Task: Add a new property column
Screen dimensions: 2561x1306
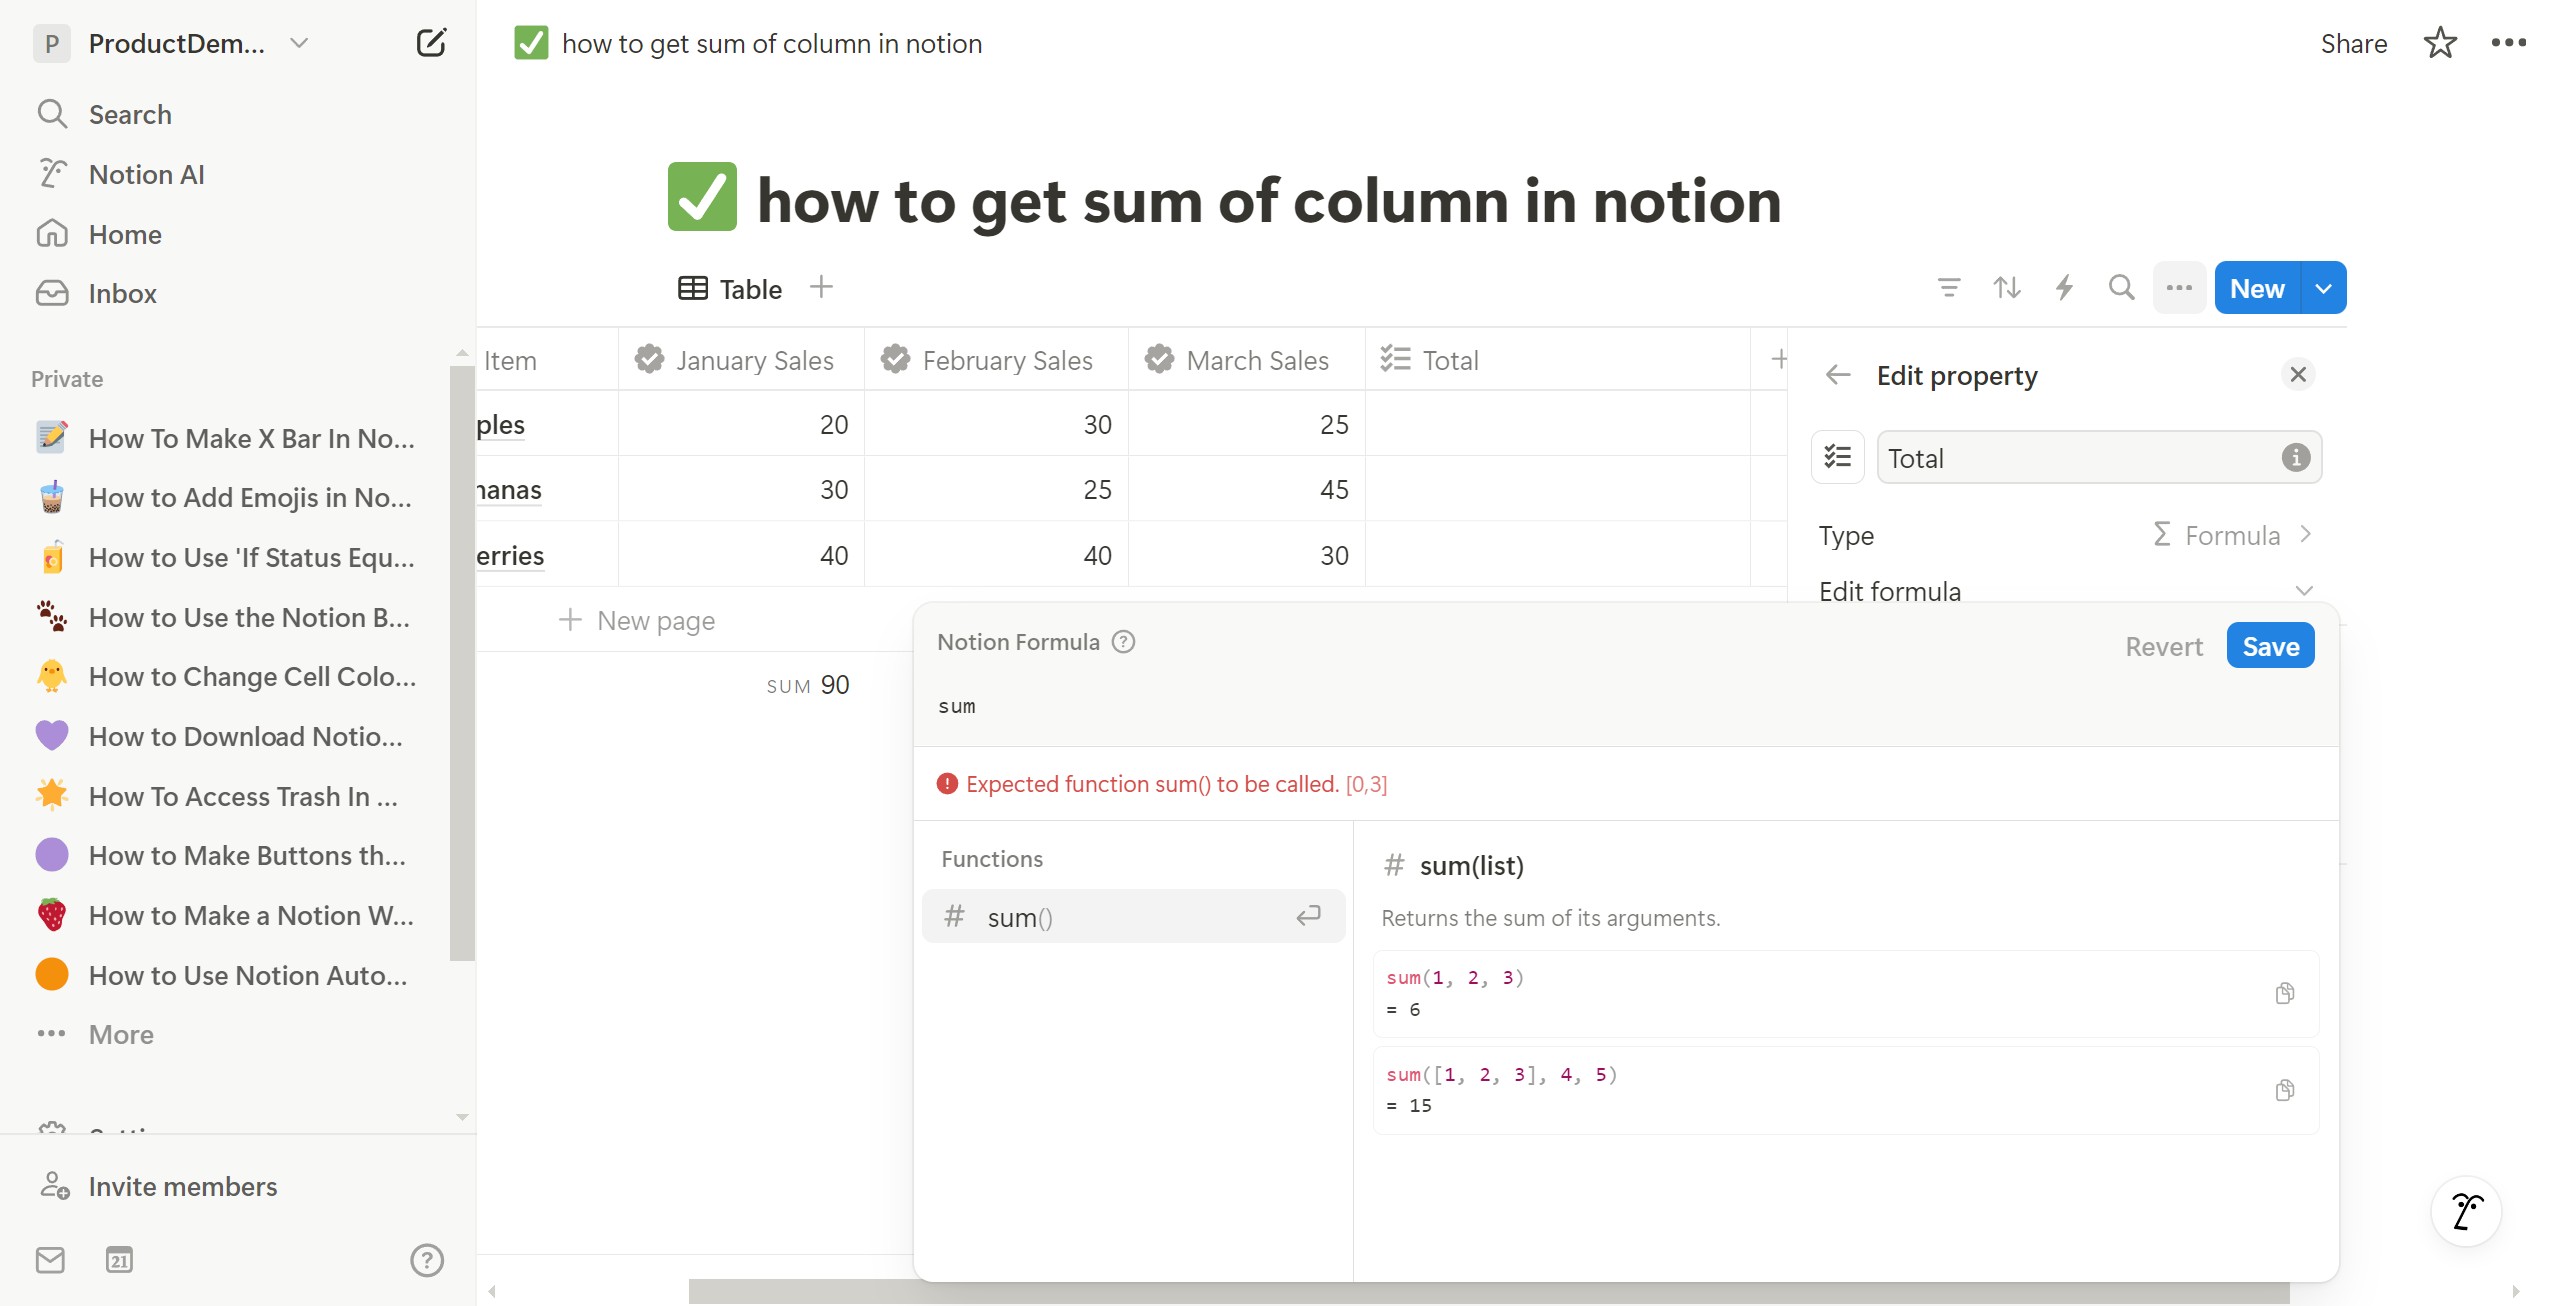Action: [1779, 359]
